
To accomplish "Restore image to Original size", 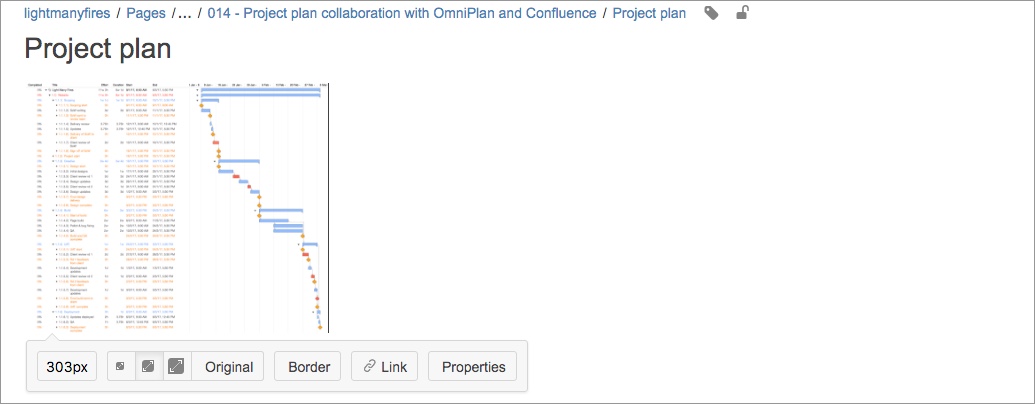I will point(228,366).
